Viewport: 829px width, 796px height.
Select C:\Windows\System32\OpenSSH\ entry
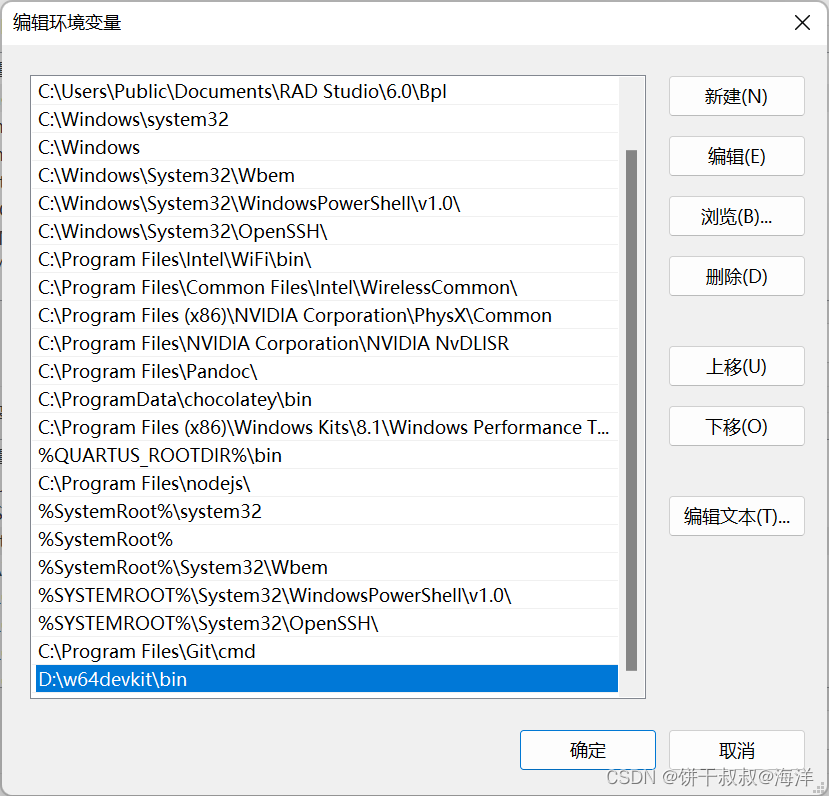click(327, 232)
